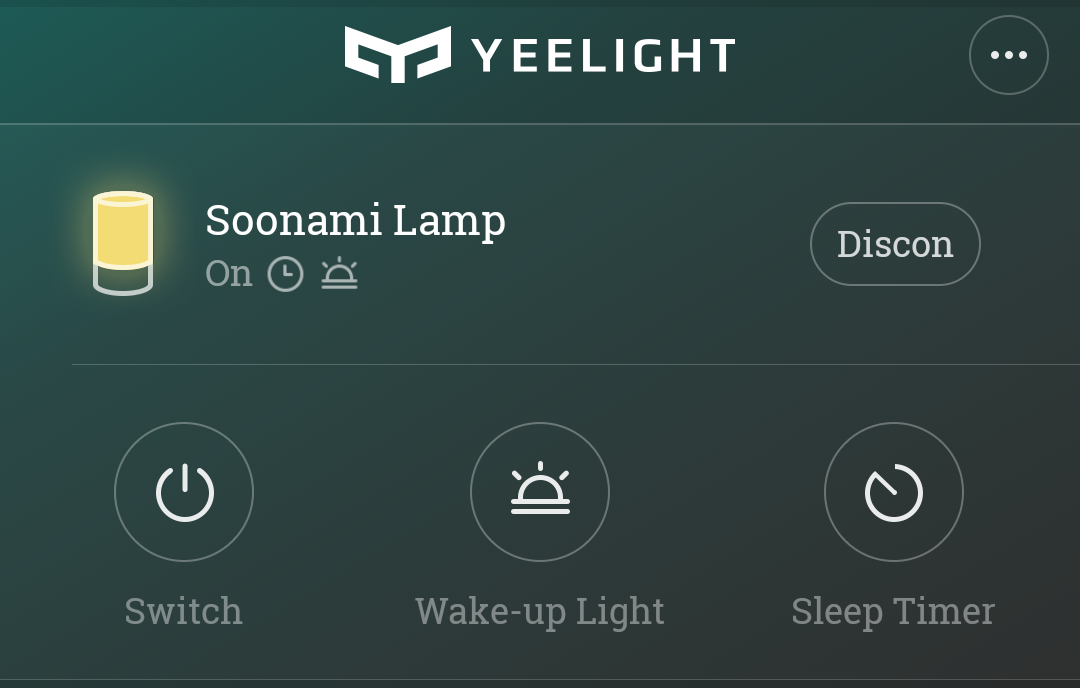The image size is (1080, 688).
Task: Open the three-dot more options menu
Action: click(1008, 55)
